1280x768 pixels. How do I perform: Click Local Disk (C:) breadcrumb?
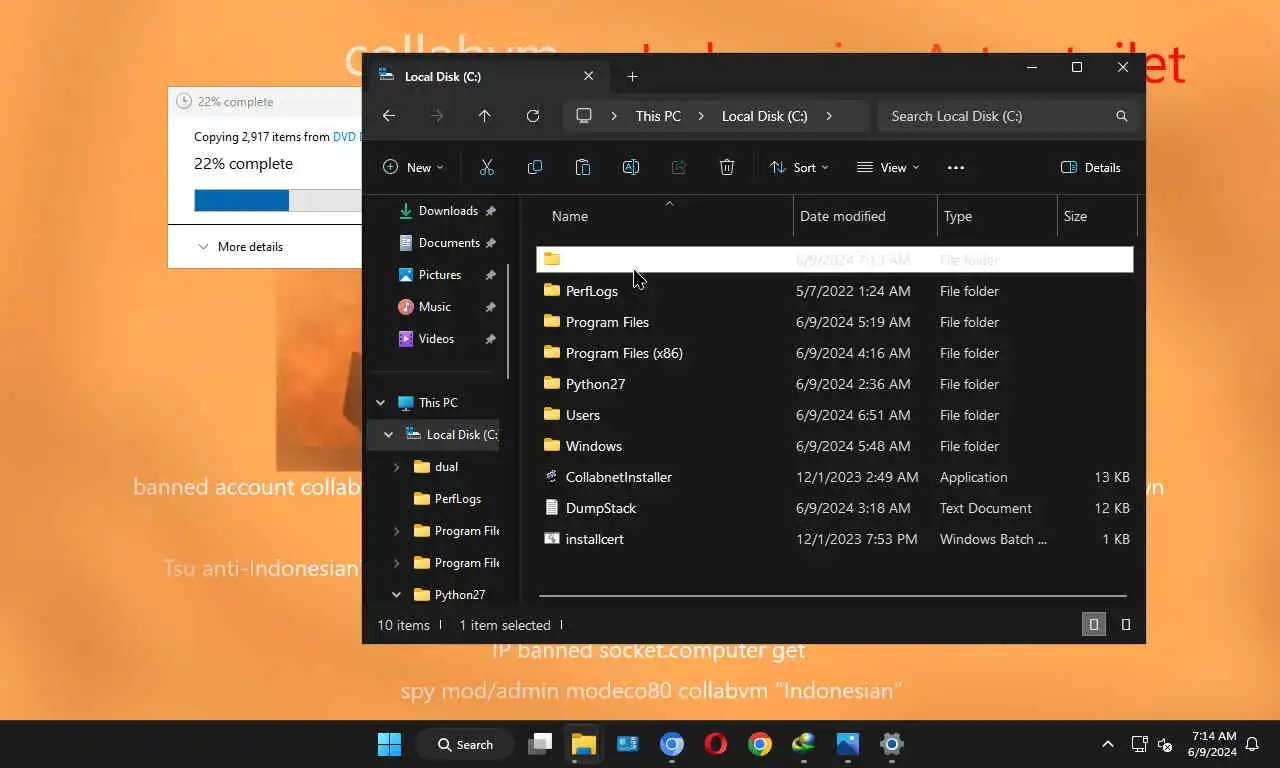click(764, 116)
